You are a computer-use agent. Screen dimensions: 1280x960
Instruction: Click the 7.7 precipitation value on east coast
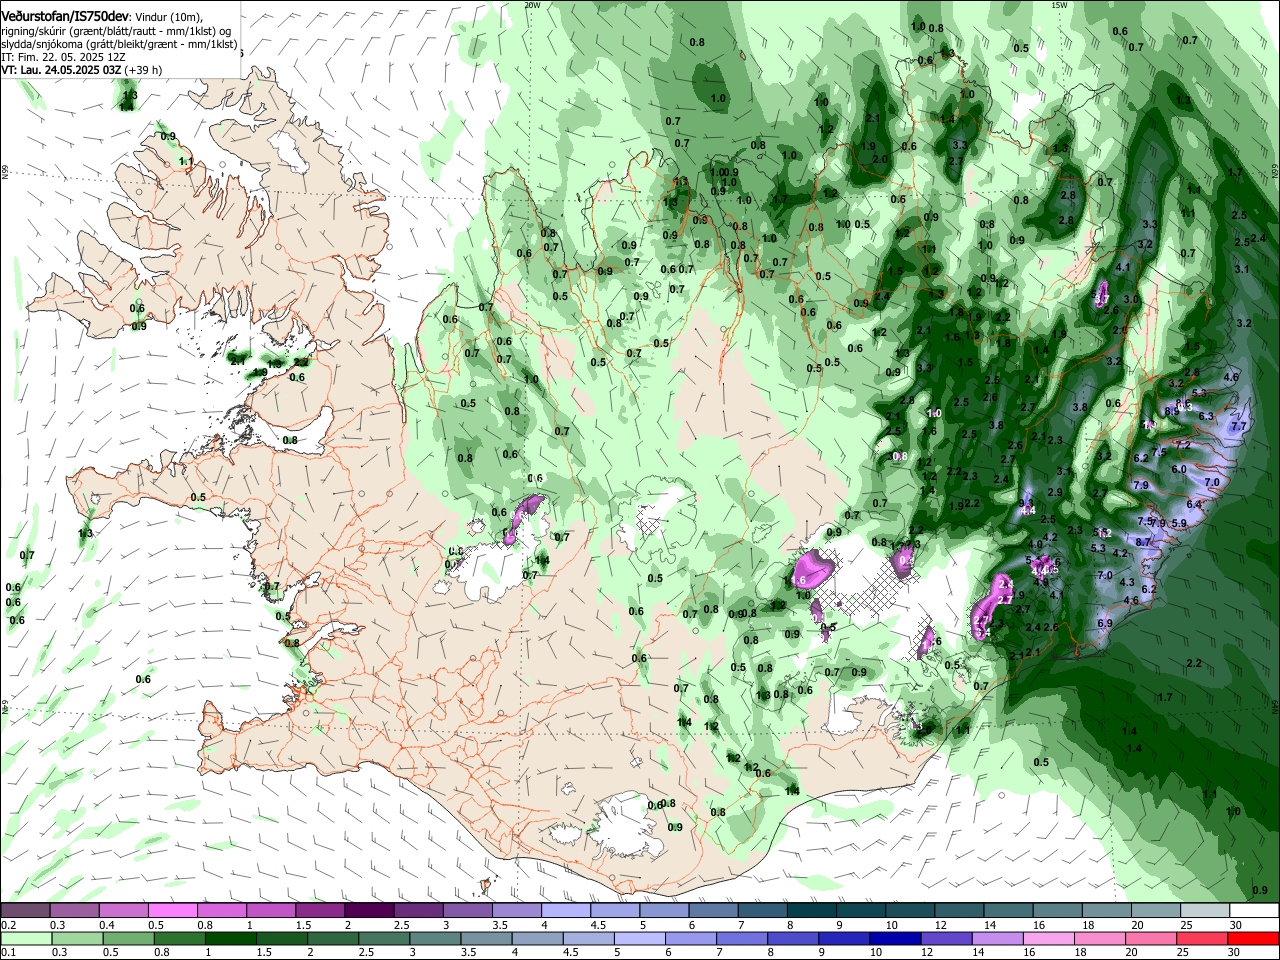tap(1239, 426)
